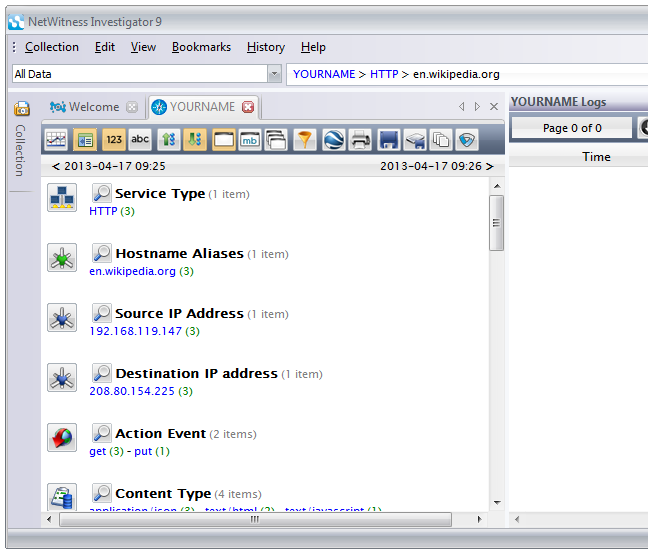Toggle sort by total (123) button
Image resolution: width=648 pixels, height=554 pixels.
coord(114,139)
